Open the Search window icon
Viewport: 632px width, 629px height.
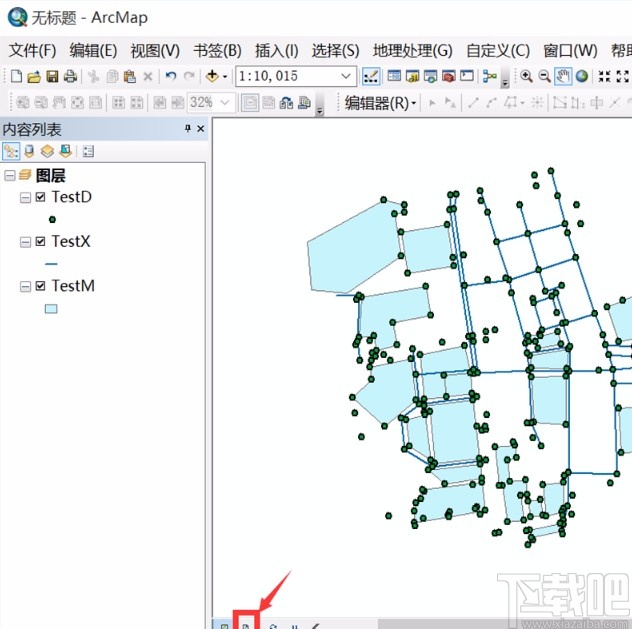[430, 76]
